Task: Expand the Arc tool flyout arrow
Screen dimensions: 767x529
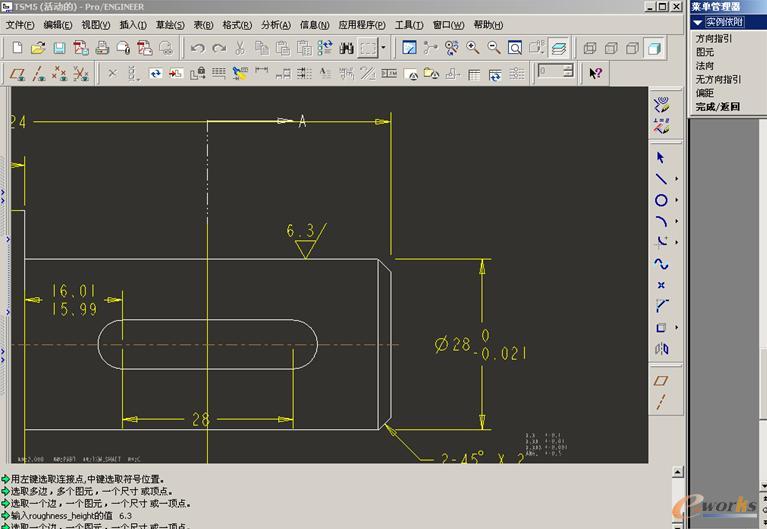Action: (677, 221)
